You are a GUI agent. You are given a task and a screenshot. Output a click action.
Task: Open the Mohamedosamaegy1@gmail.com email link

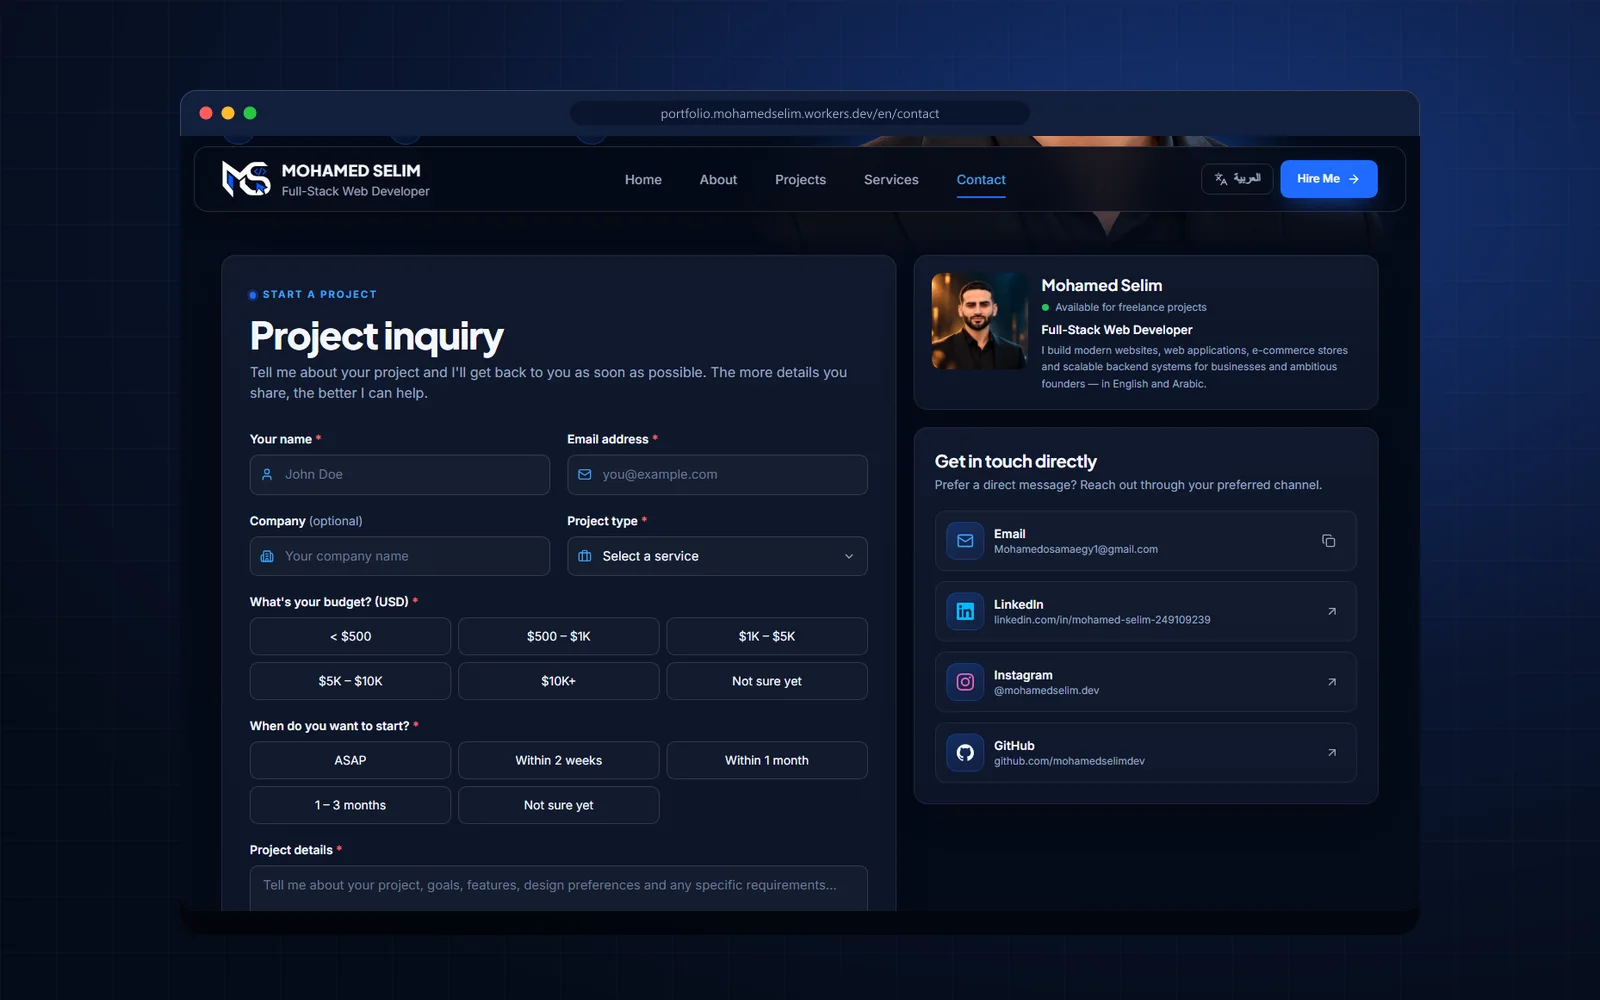[1076, 550]
